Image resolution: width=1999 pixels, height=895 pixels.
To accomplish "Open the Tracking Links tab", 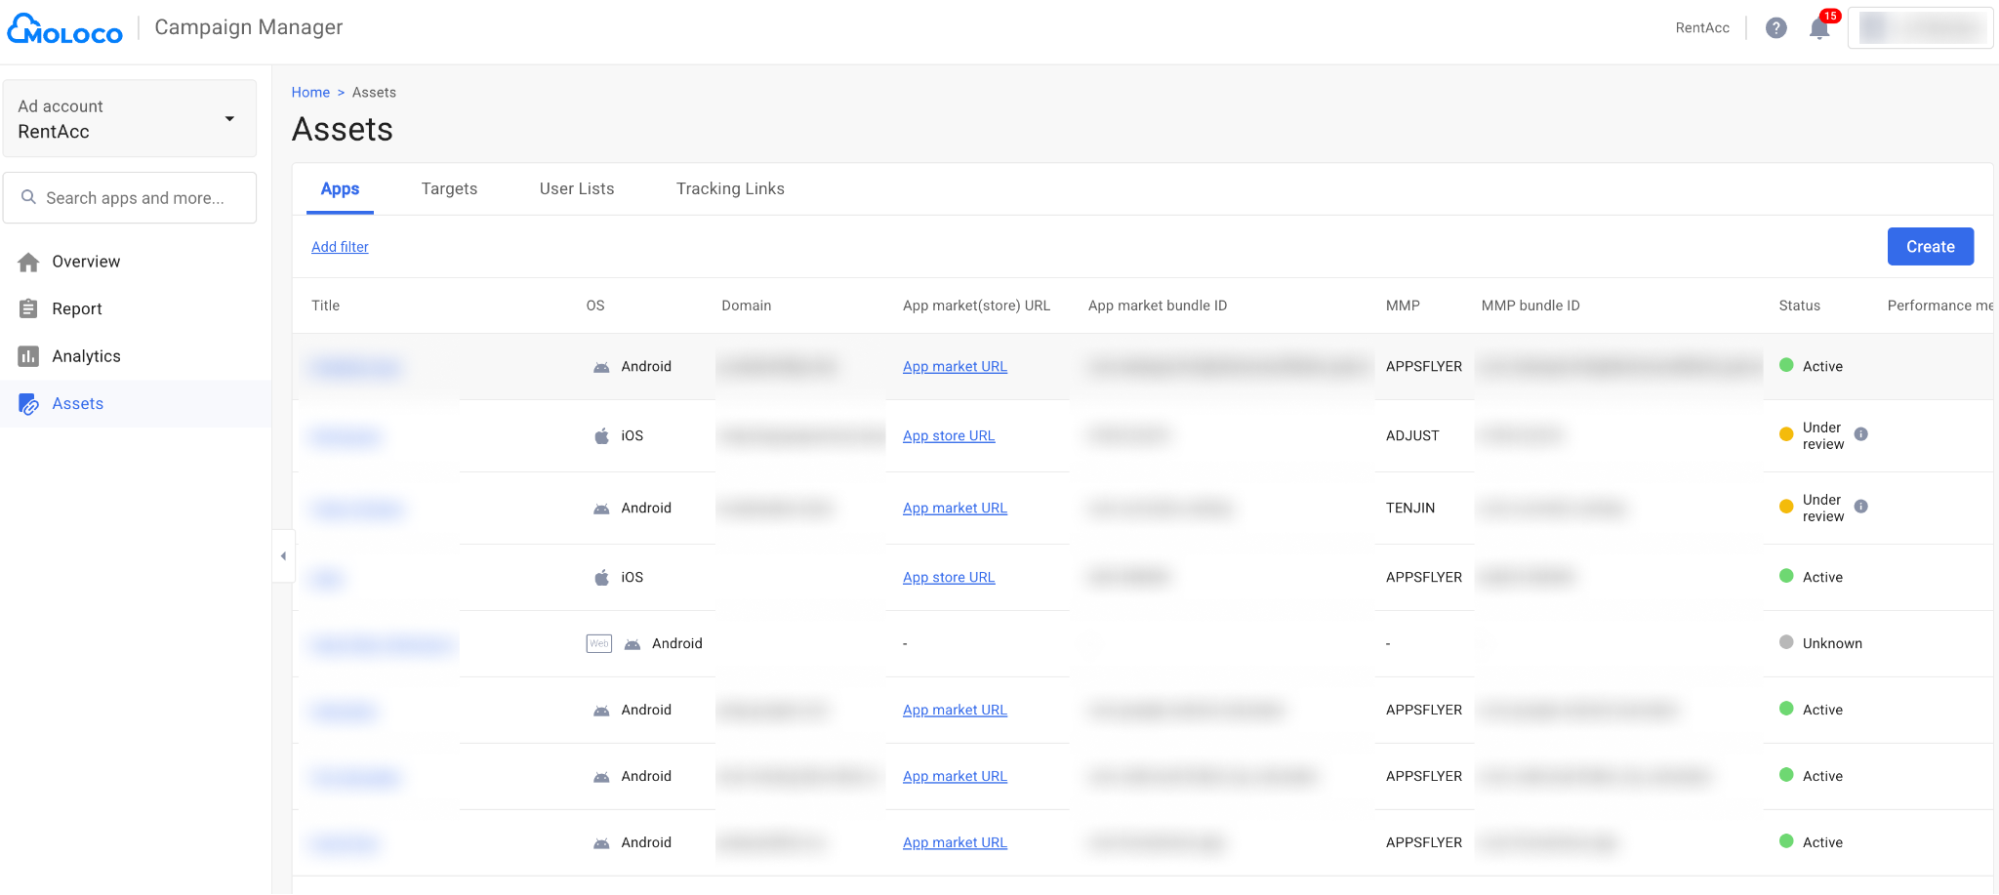I will click(730, 189).
